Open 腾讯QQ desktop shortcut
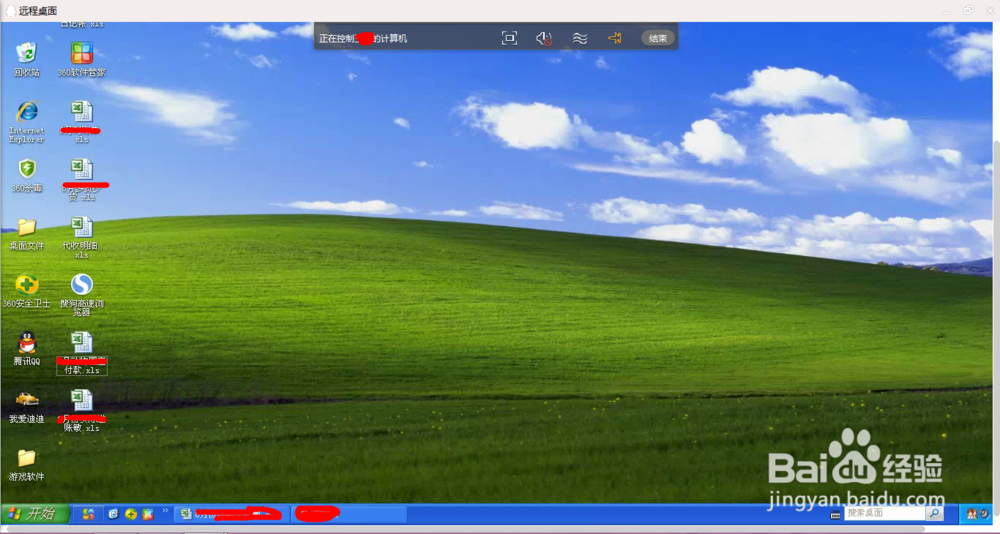1000x534 pixels. 27,348
